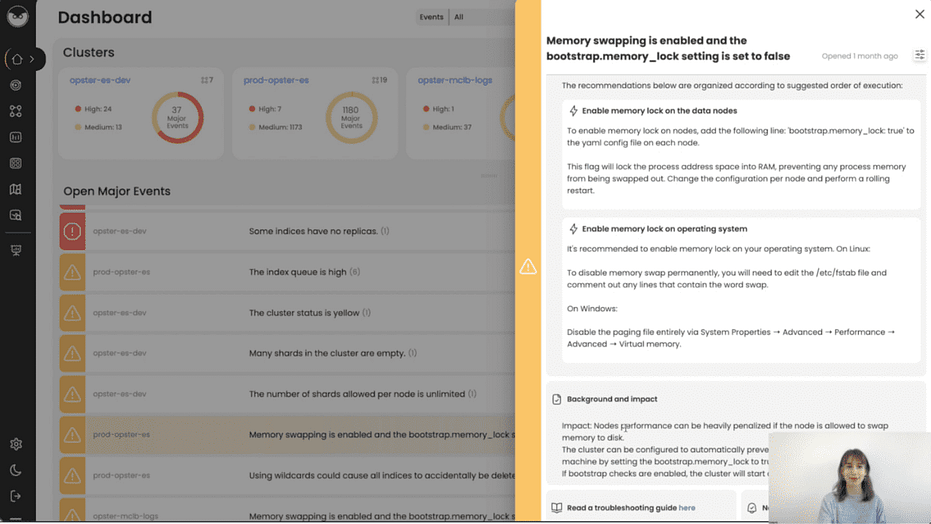Viewport: 931px width, 524px height.
Task: Expand the sidebar using the chevron arrow
Action: click(32, 59)
